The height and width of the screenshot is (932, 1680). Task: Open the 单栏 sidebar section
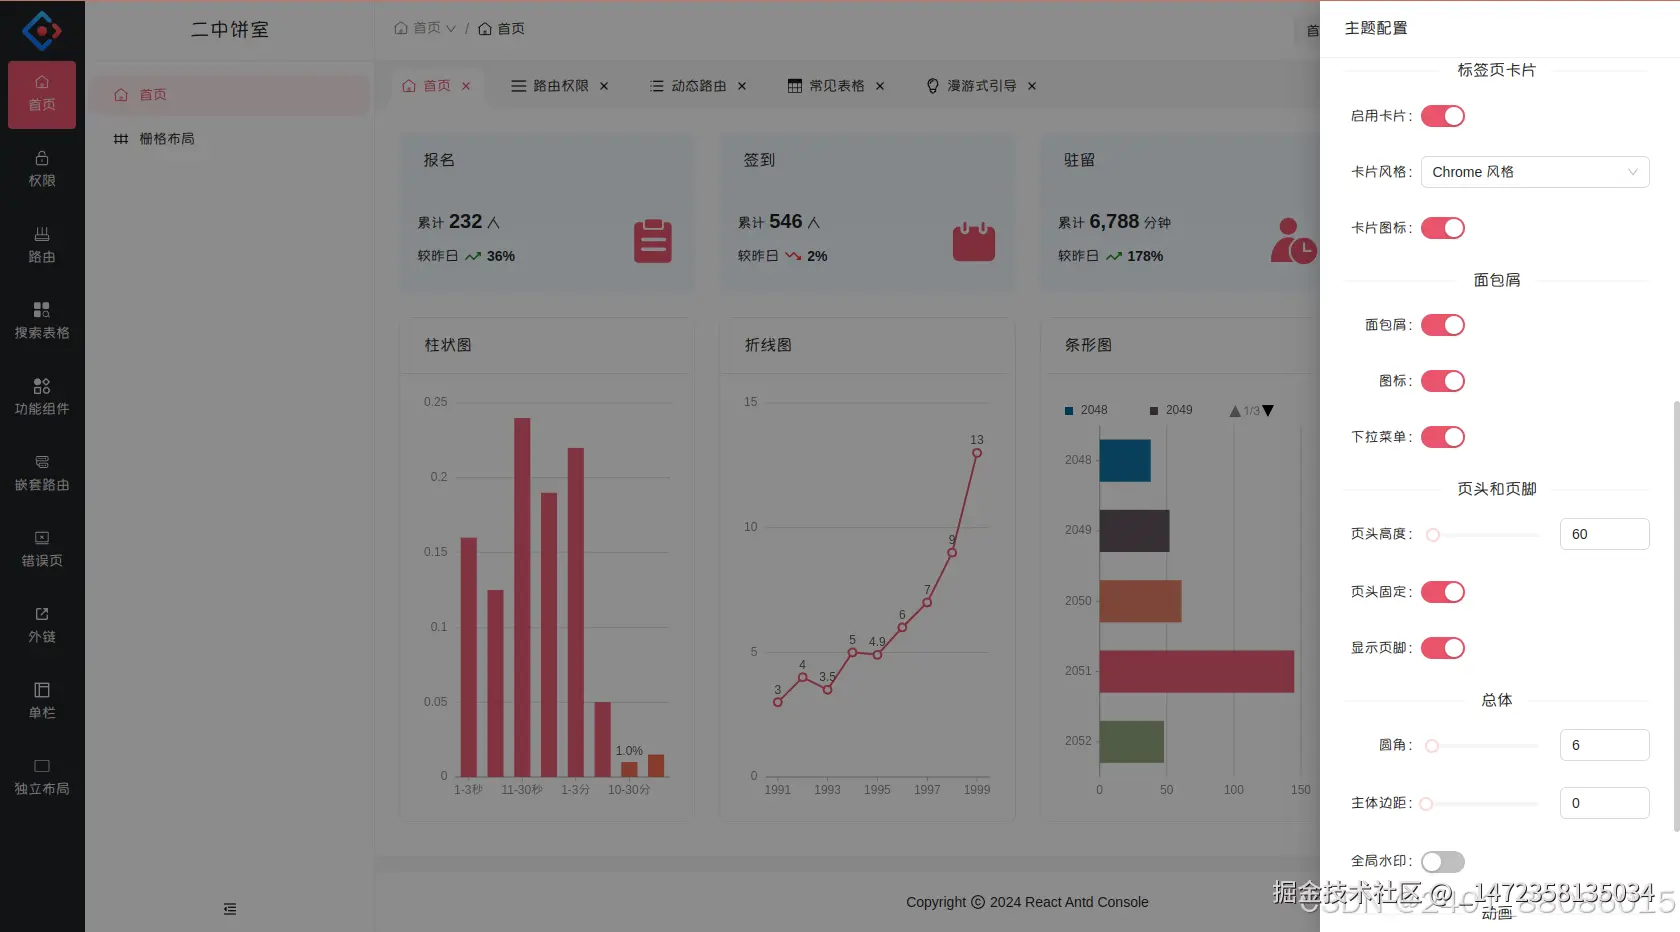(x=42, y=702)
